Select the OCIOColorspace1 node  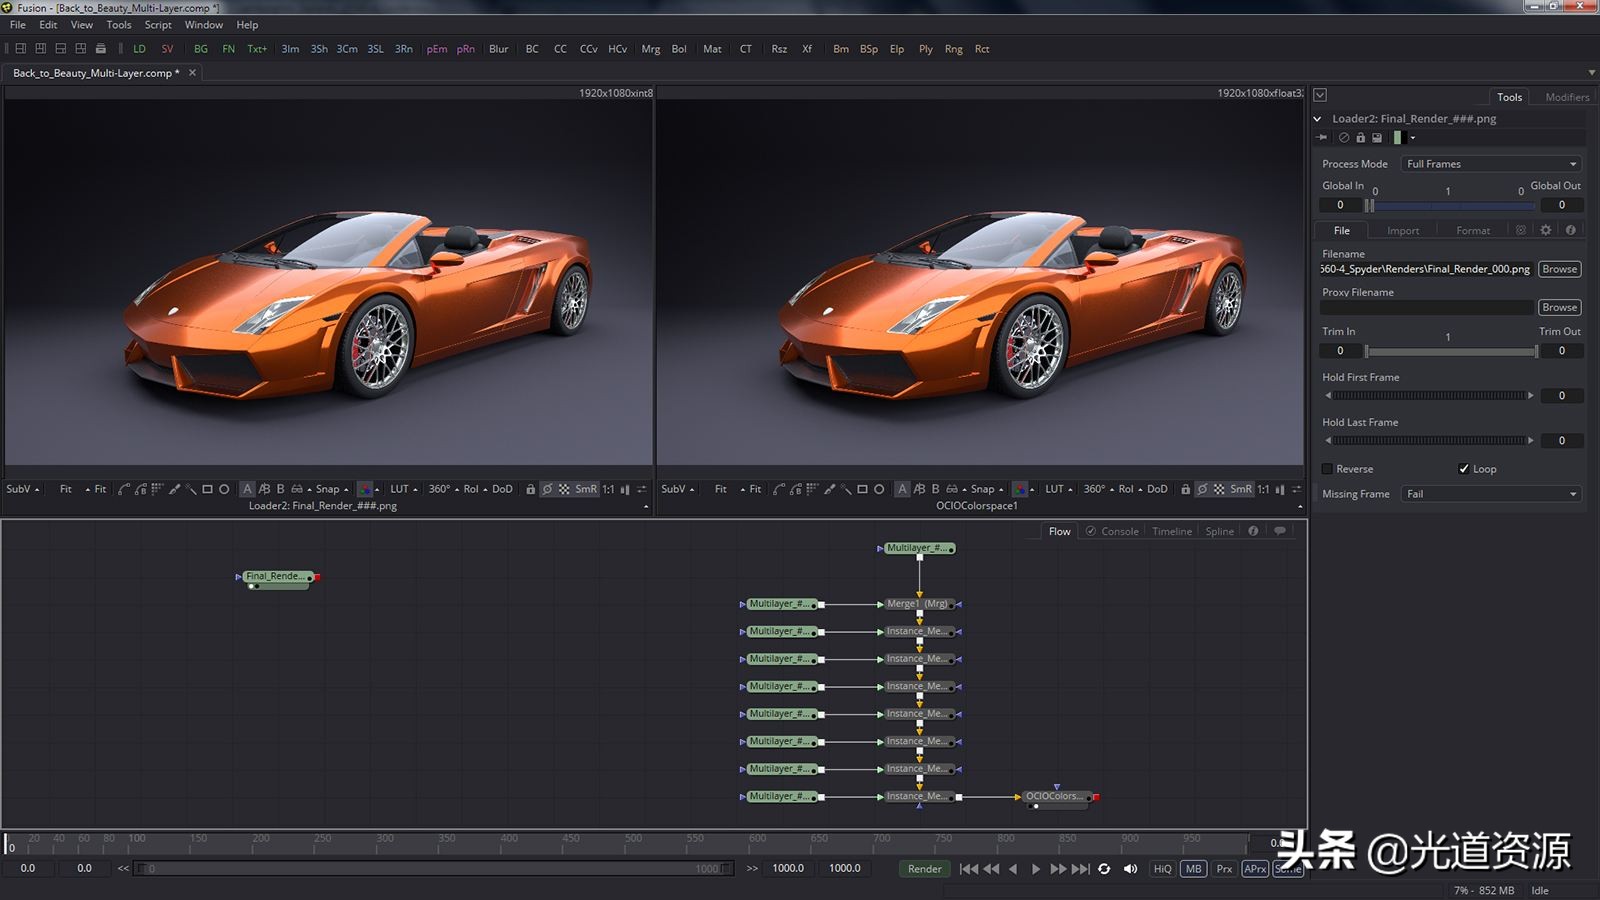tap(1053, 796)
